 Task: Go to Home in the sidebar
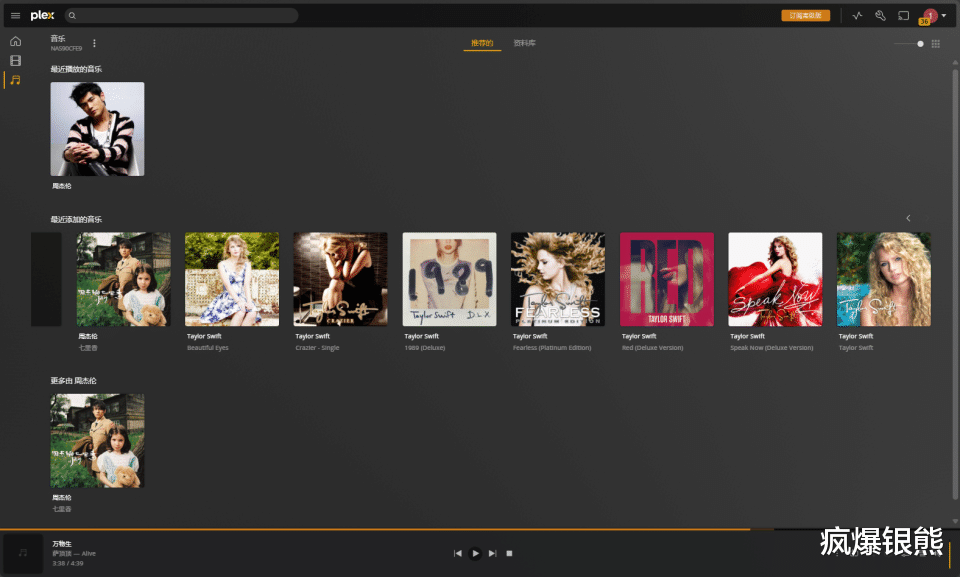(15, 41)
